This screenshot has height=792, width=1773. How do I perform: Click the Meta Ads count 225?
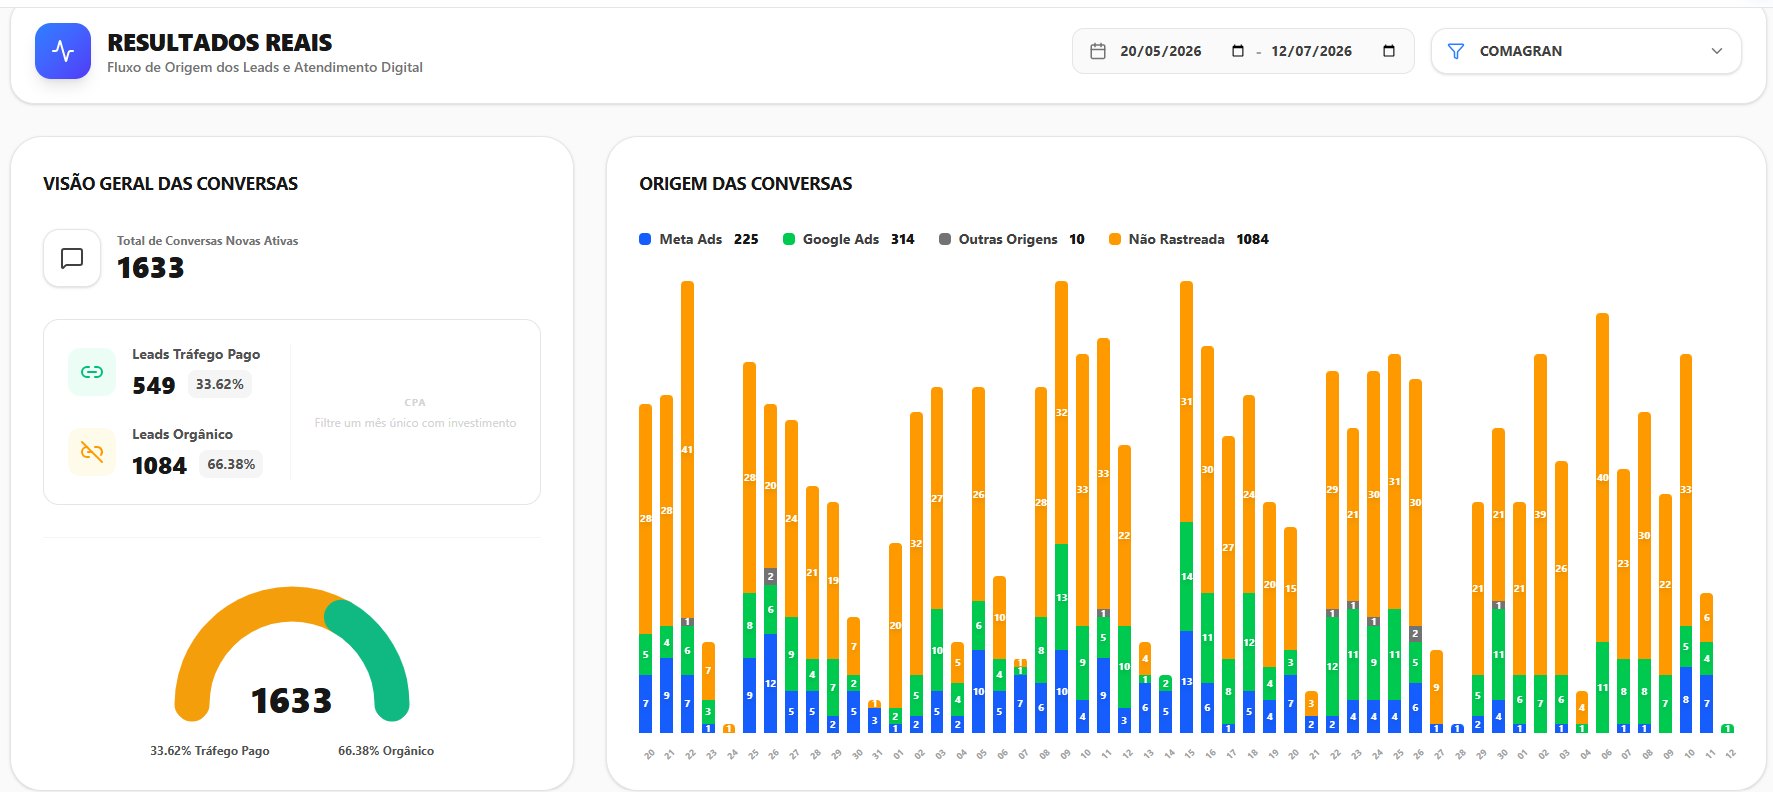click(x=746, y=239)
